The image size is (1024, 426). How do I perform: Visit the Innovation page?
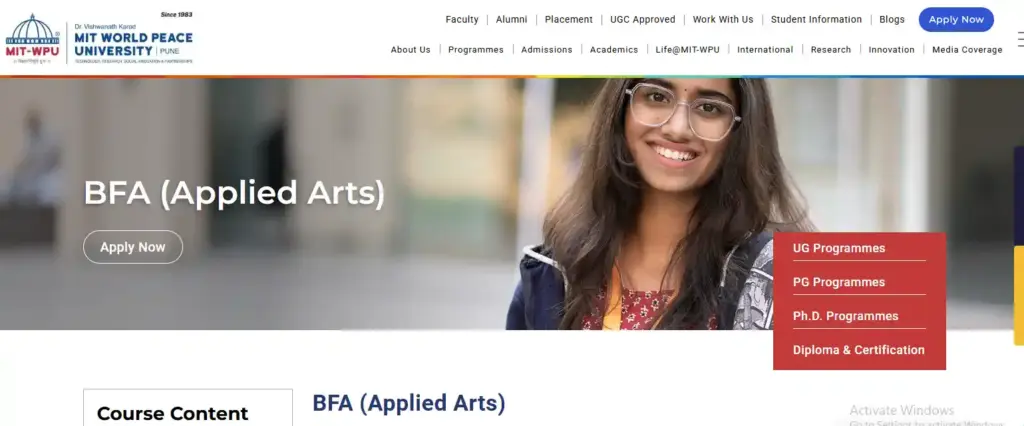(x=891, y=50)
